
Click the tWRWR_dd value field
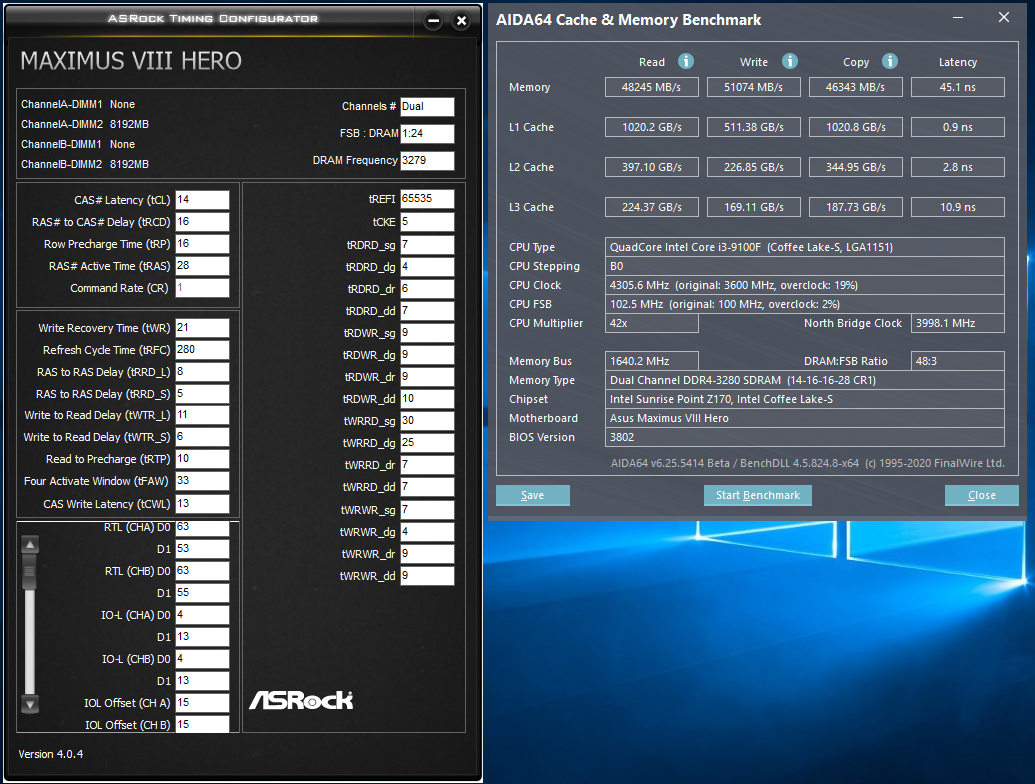point(427,575)
